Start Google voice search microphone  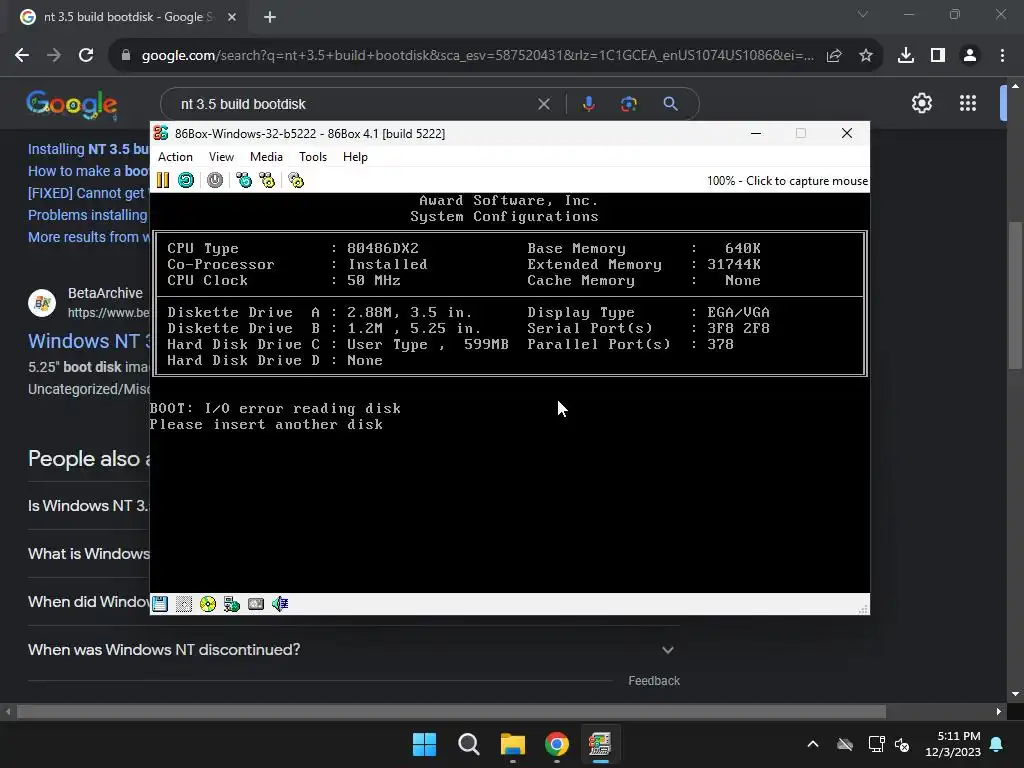click(588, 104)
